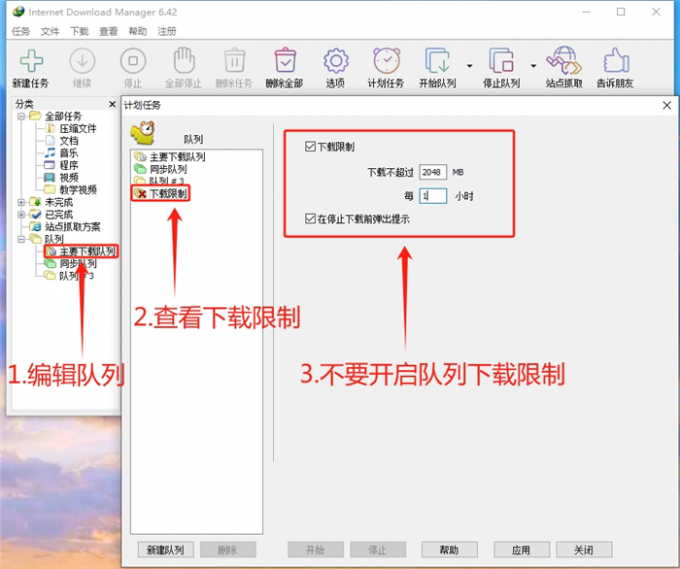This screenshot has height=569, width=680.
Task: Toggle 在停止下载前弹出提示 checkbox
Action: pos(310,219)
